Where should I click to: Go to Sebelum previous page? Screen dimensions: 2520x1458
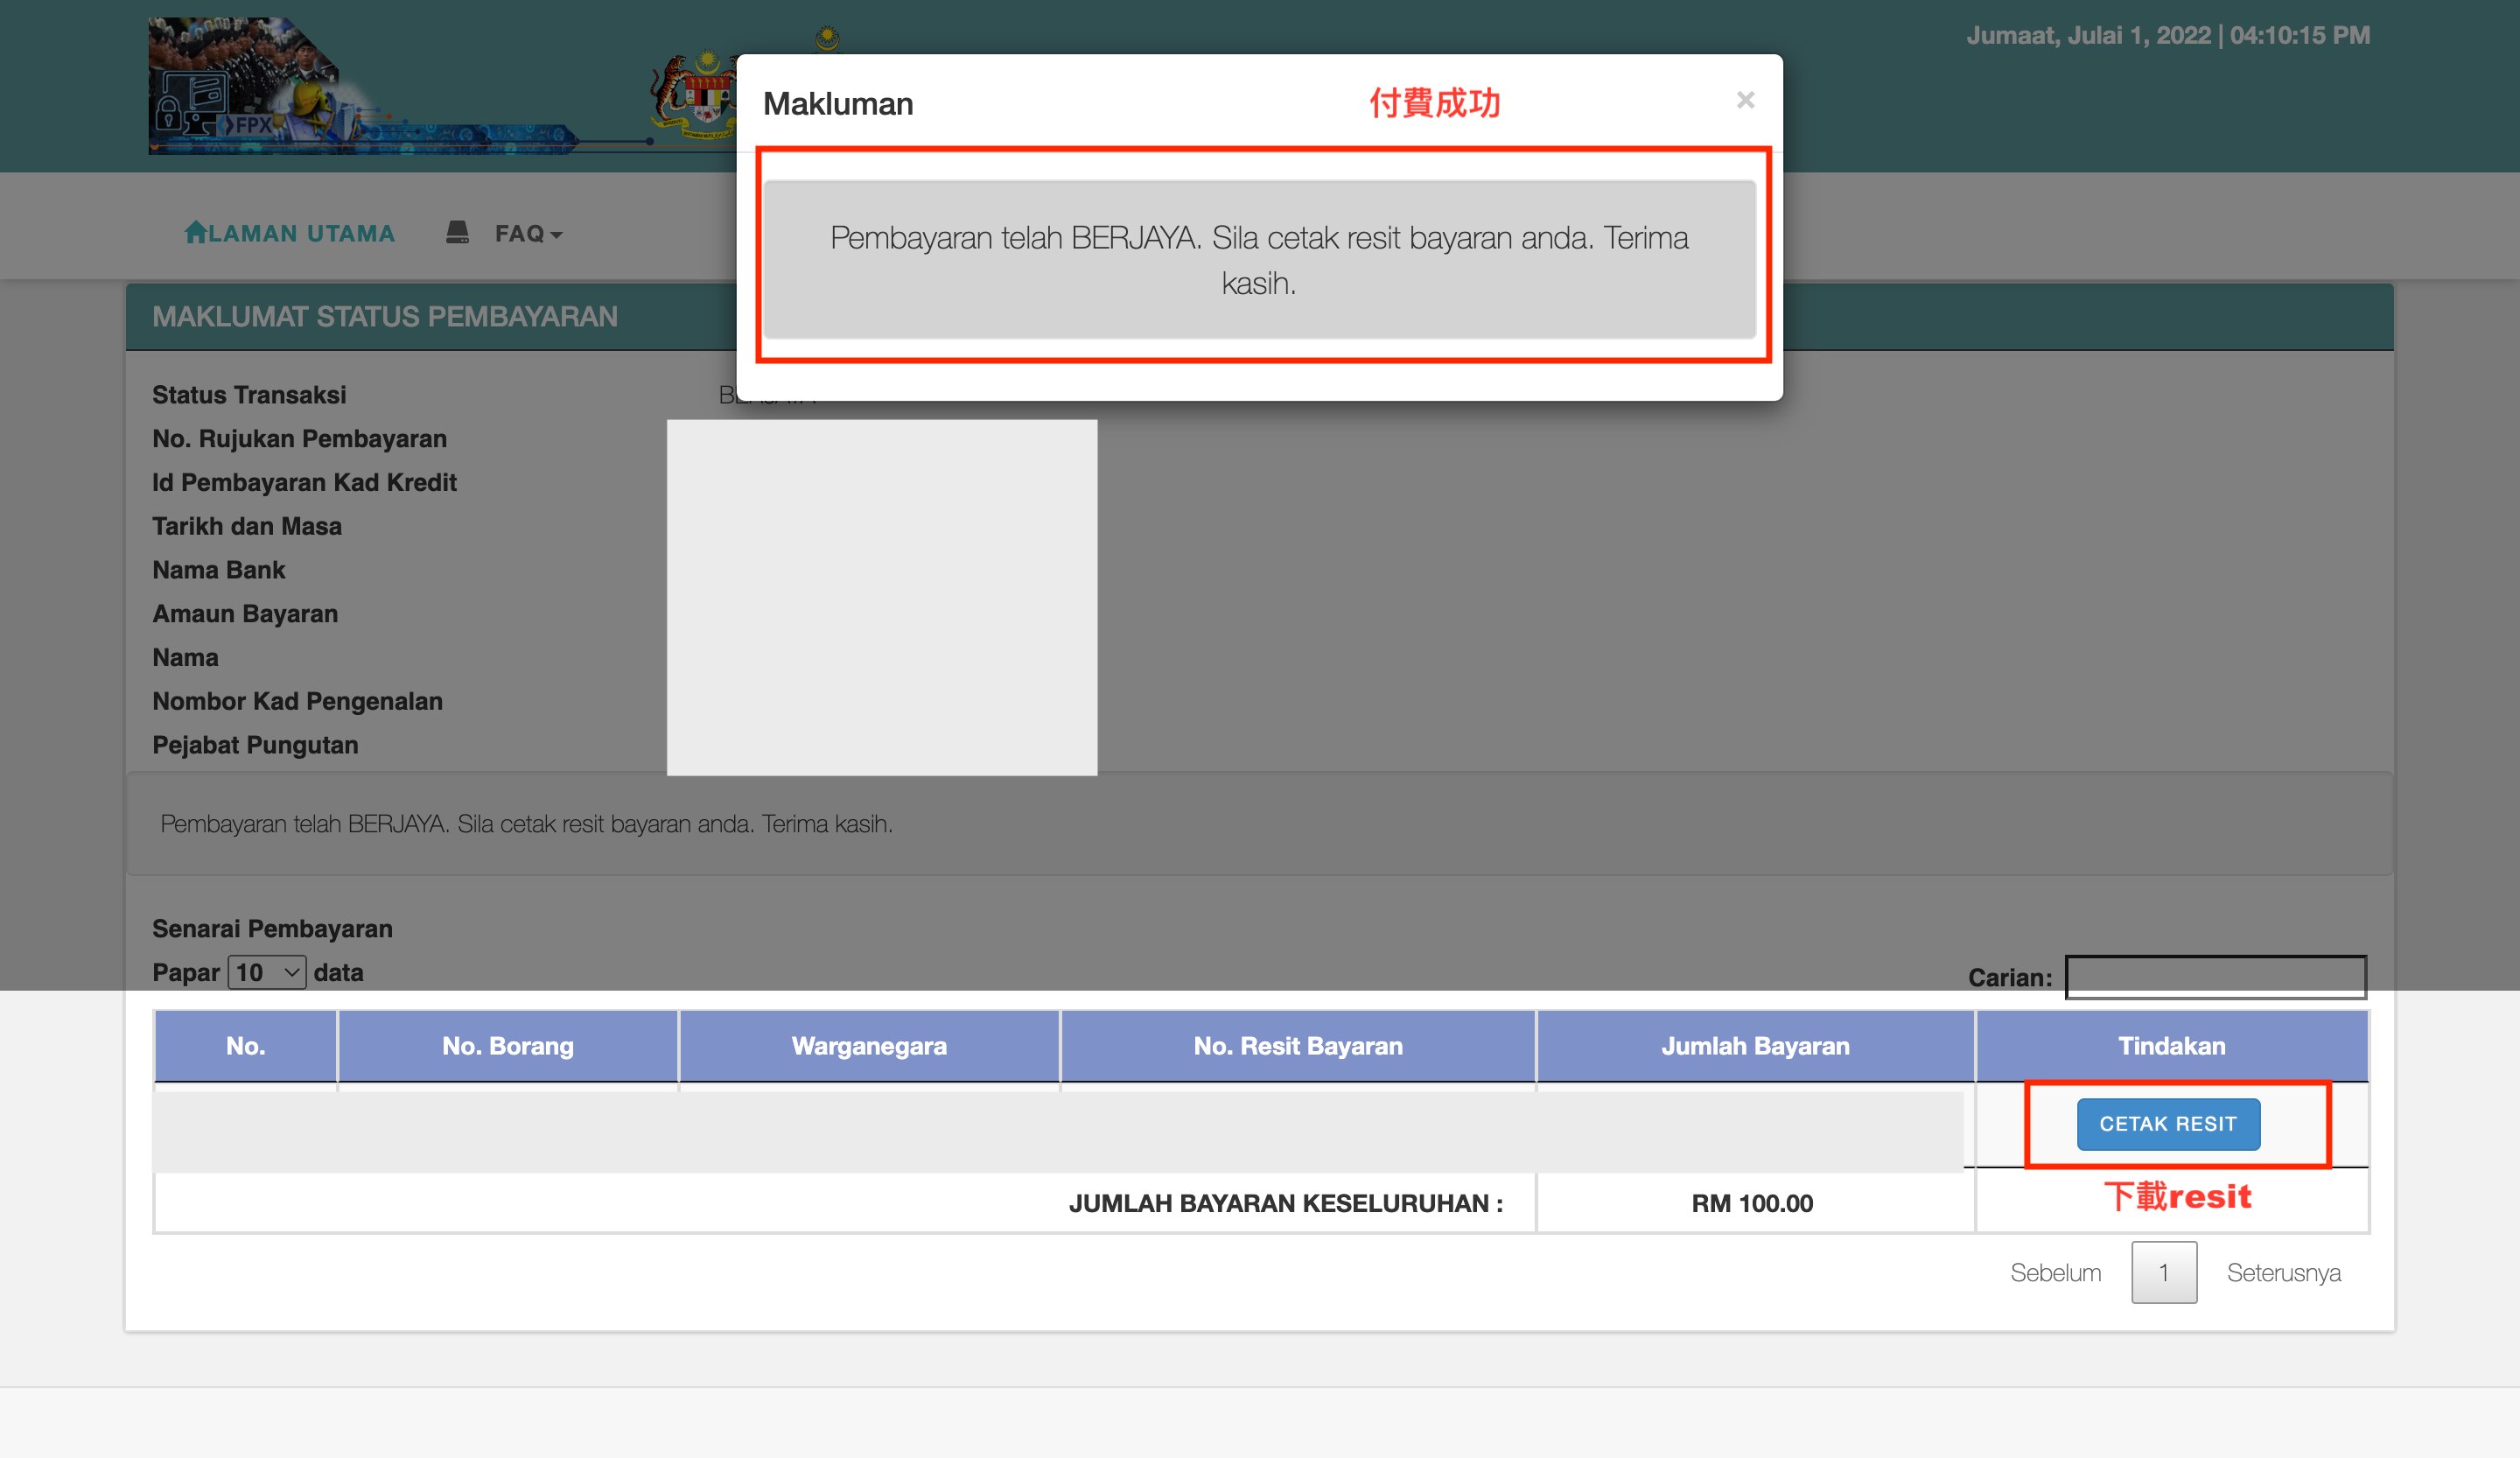coord(2055,1272)
